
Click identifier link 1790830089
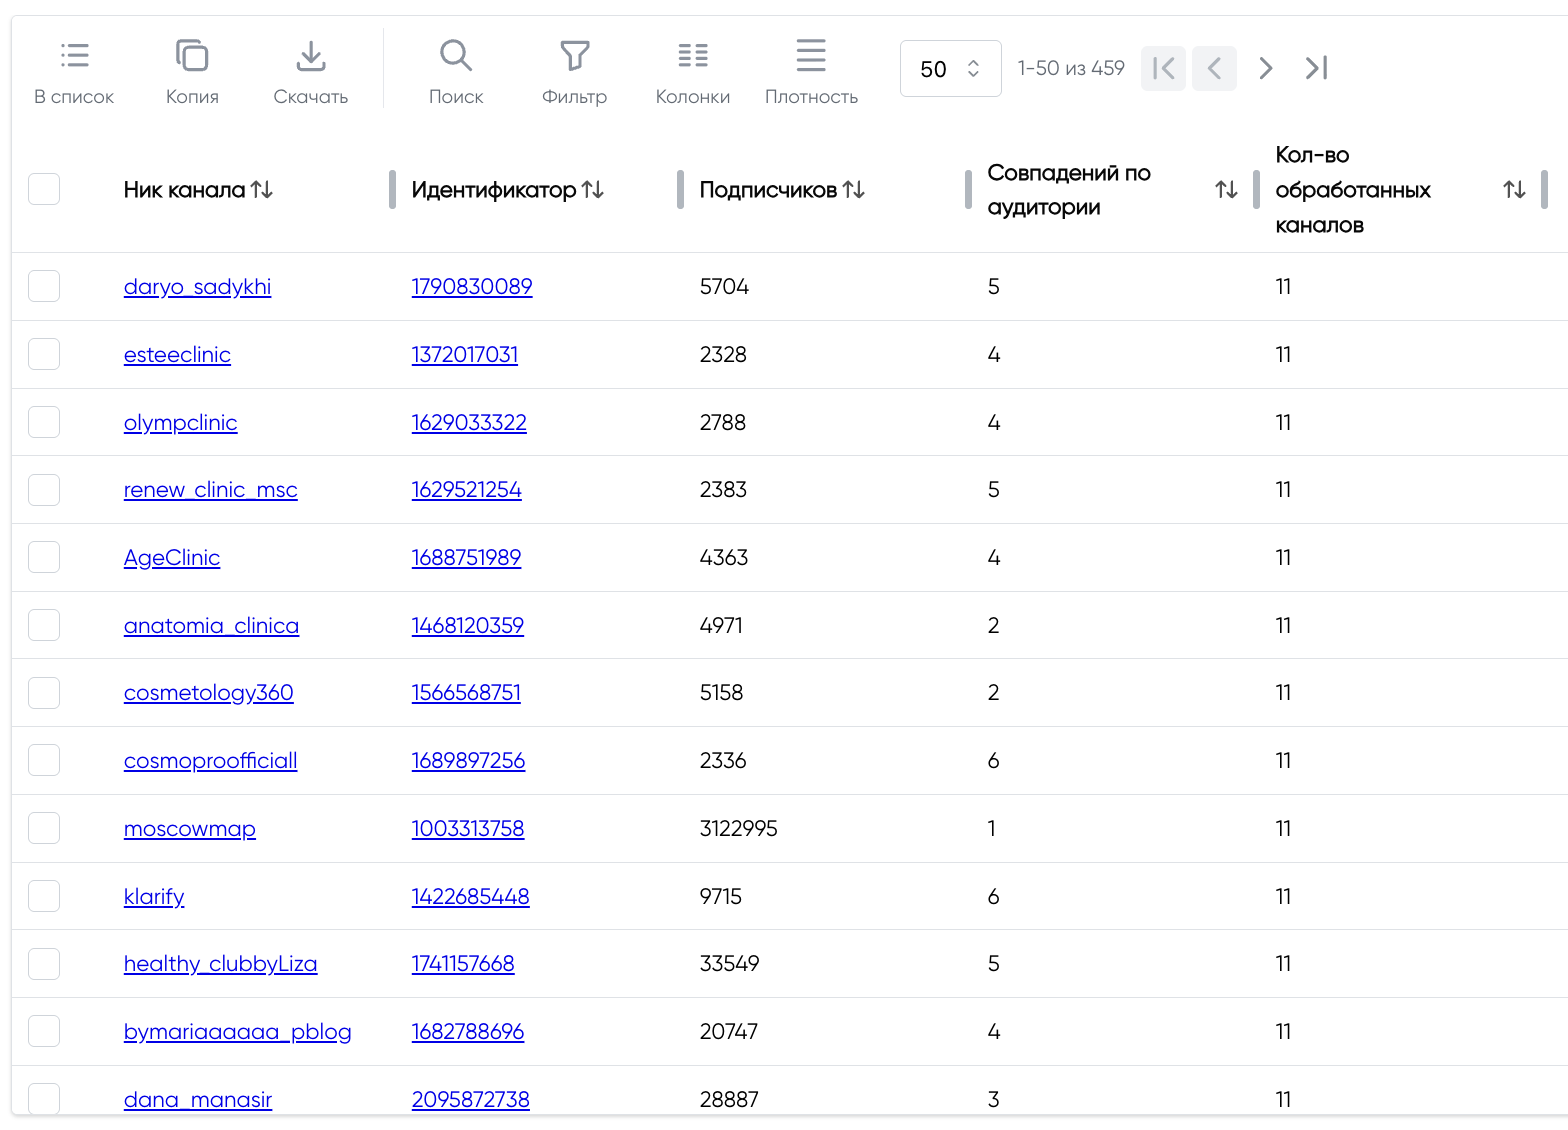pyautogui.click(x=472, y=287)
